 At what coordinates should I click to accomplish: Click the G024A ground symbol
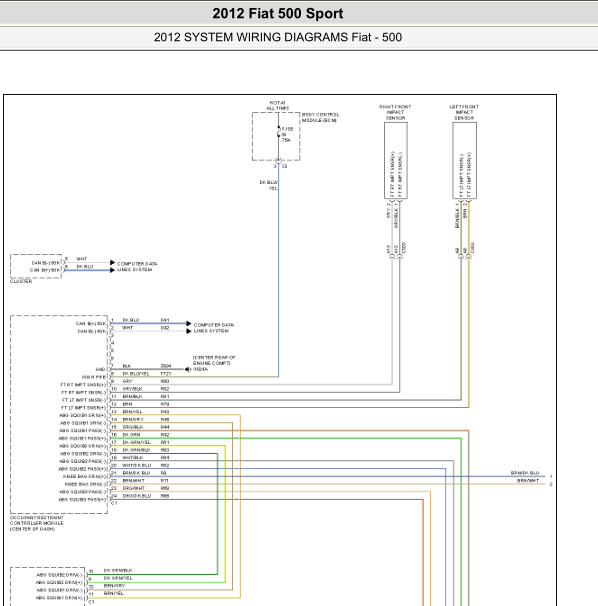pyautogui.click(x=187, y=369)
